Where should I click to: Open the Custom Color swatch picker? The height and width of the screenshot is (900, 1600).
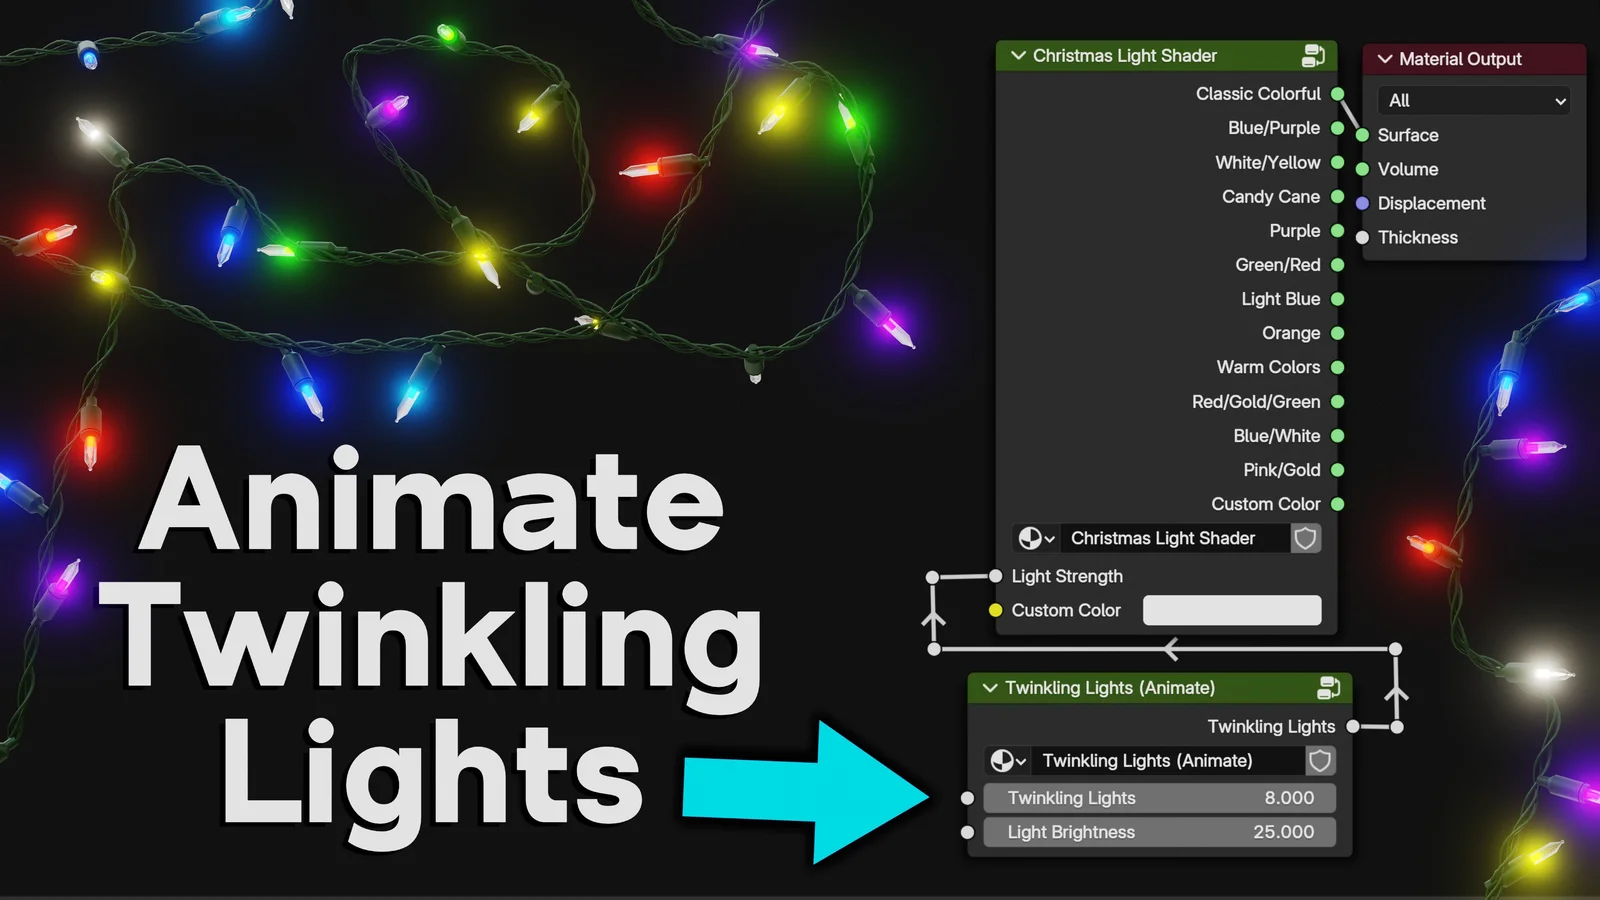pos(1231,610)
